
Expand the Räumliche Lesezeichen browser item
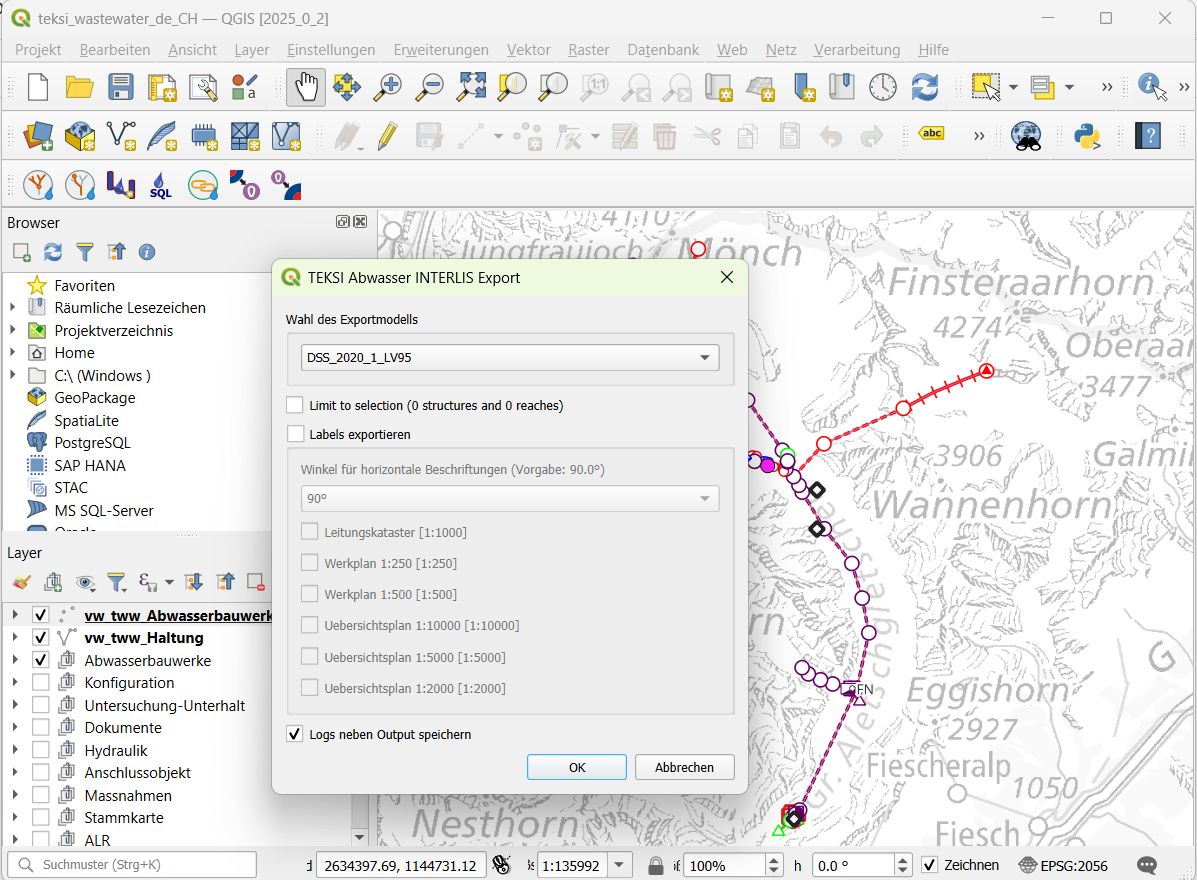coord(13,308)
